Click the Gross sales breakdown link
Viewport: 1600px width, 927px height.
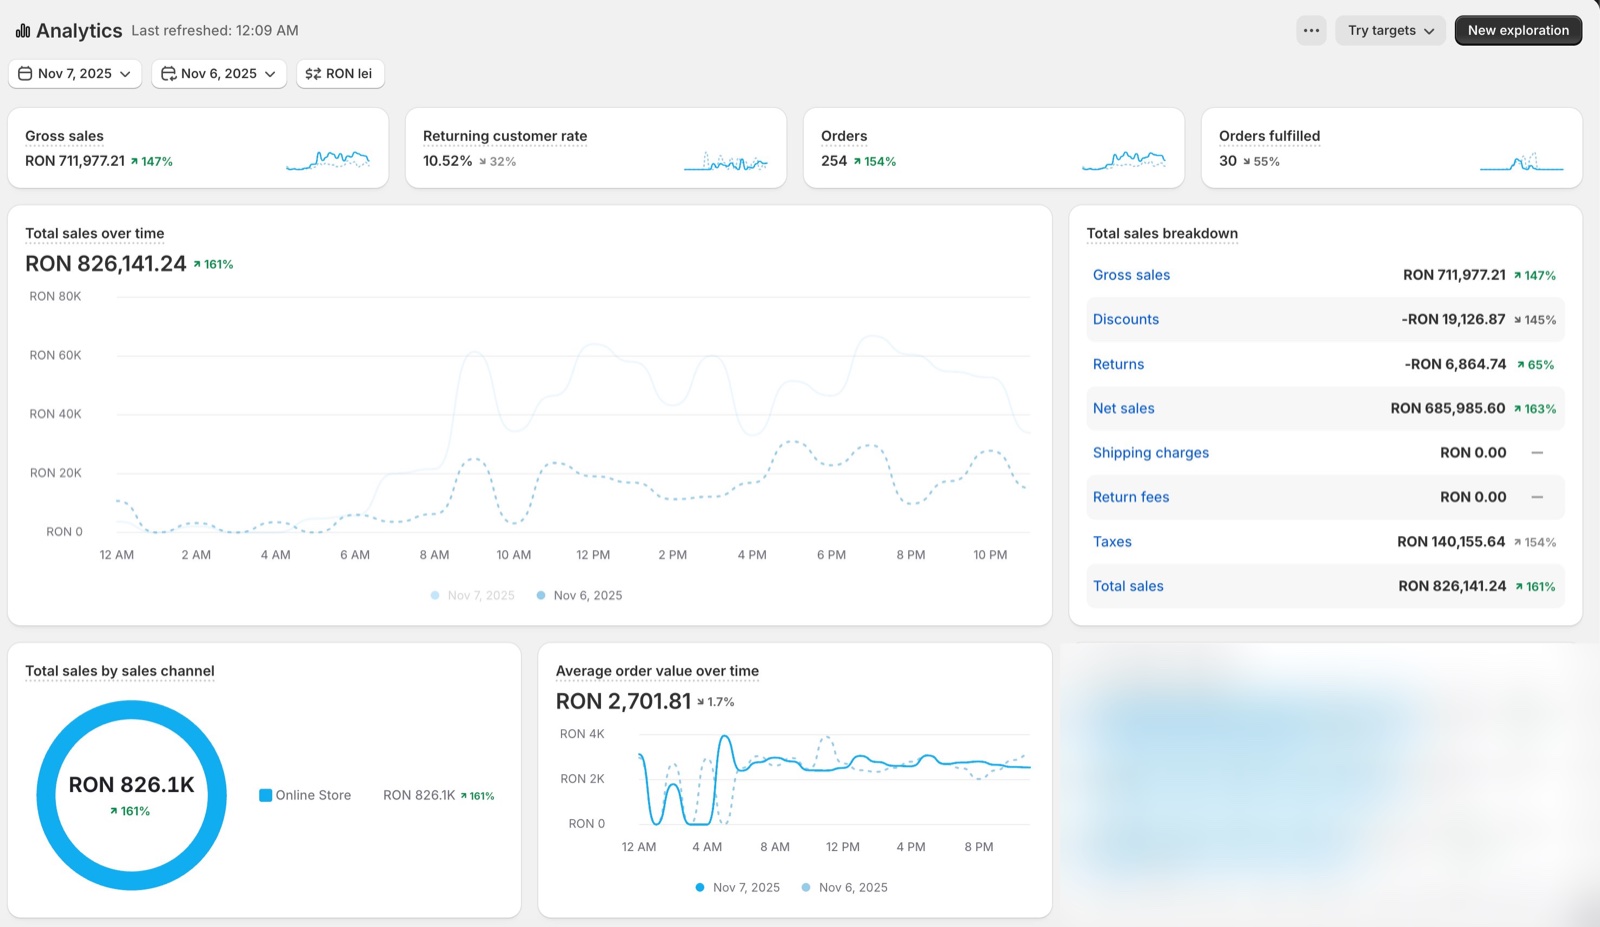(1131, 275)
